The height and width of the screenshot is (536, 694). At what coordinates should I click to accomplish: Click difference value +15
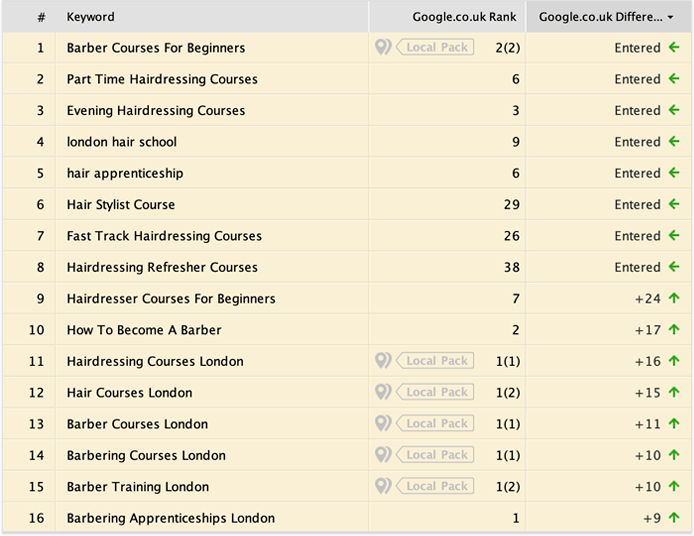648,393
